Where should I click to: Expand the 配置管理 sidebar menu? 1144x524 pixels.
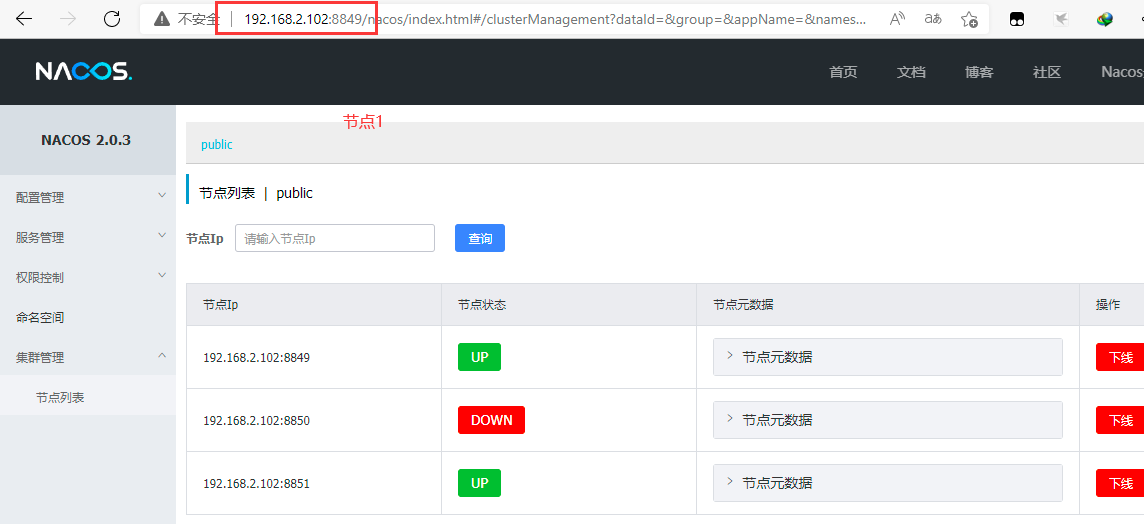coord(87,197)
